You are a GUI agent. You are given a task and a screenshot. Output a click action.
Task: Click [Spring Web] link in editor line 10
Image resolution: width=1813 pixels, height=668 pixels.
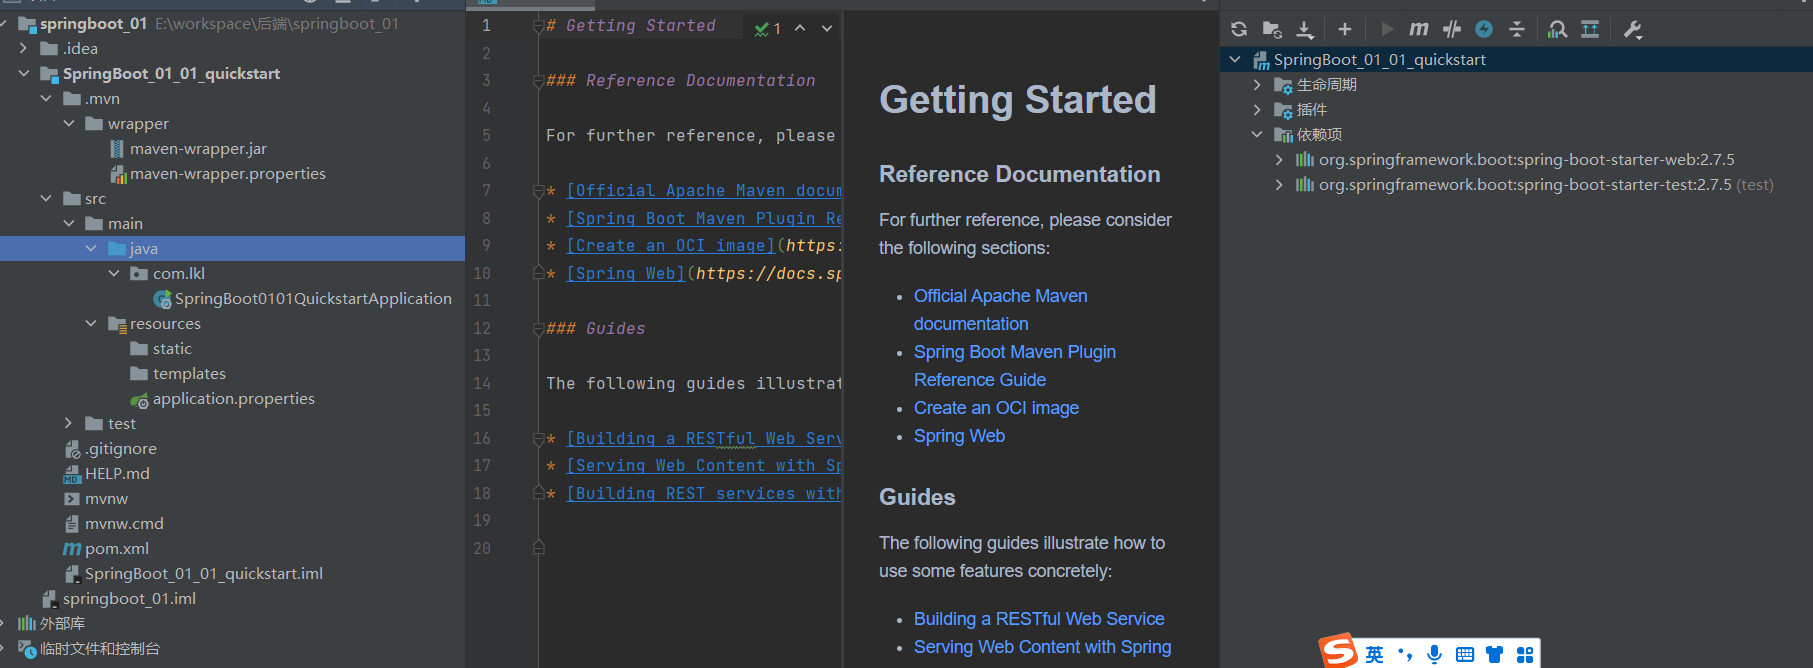point(625,273)
